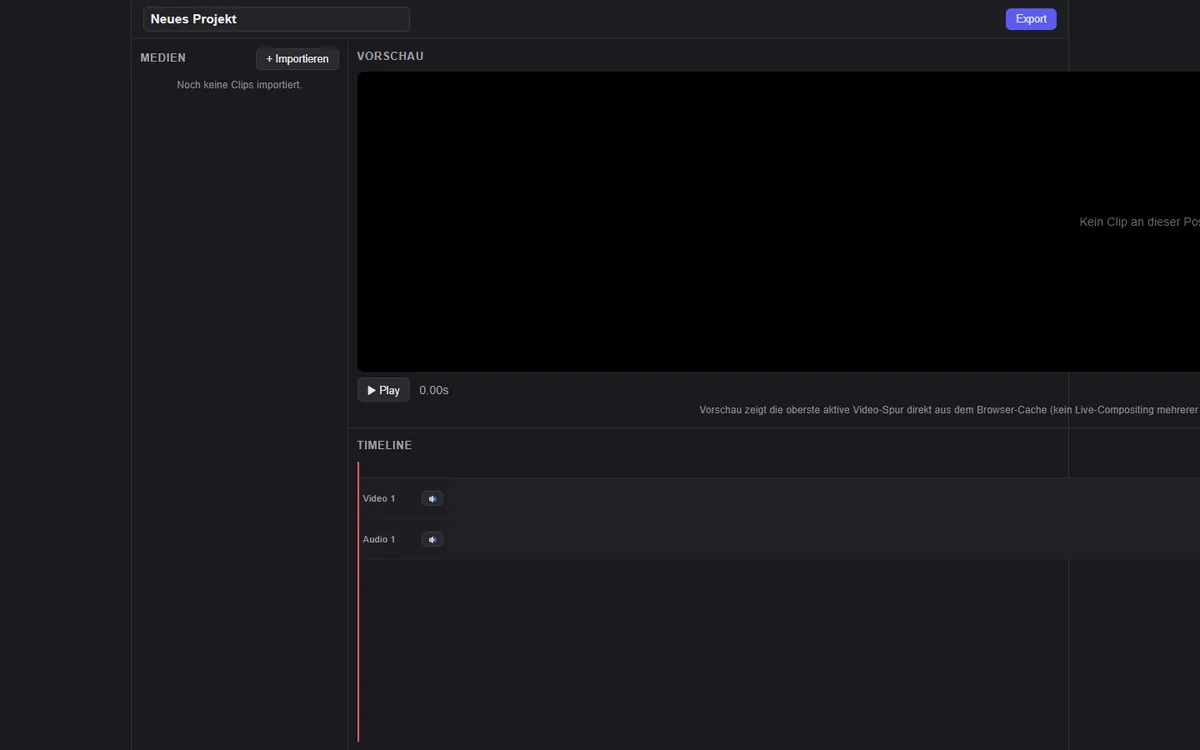Mute the Audio 1 track
Screen dimensions: 1200x750
tap(432, 540)
